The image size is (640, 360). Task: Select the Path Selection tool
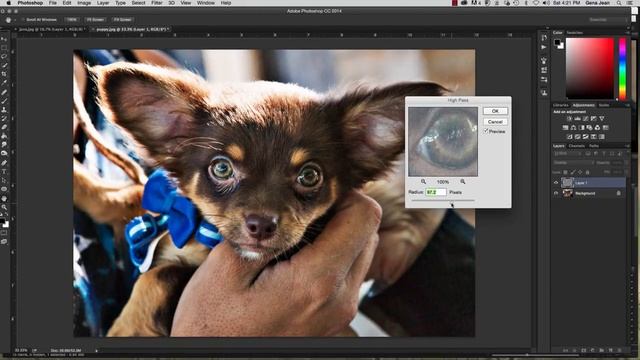pos(4,180)
